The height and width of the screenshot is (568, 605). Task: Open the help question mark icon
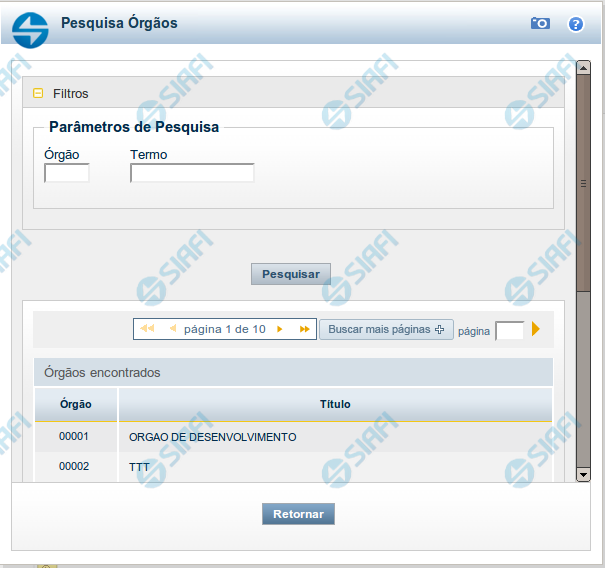tap(575, 24)
